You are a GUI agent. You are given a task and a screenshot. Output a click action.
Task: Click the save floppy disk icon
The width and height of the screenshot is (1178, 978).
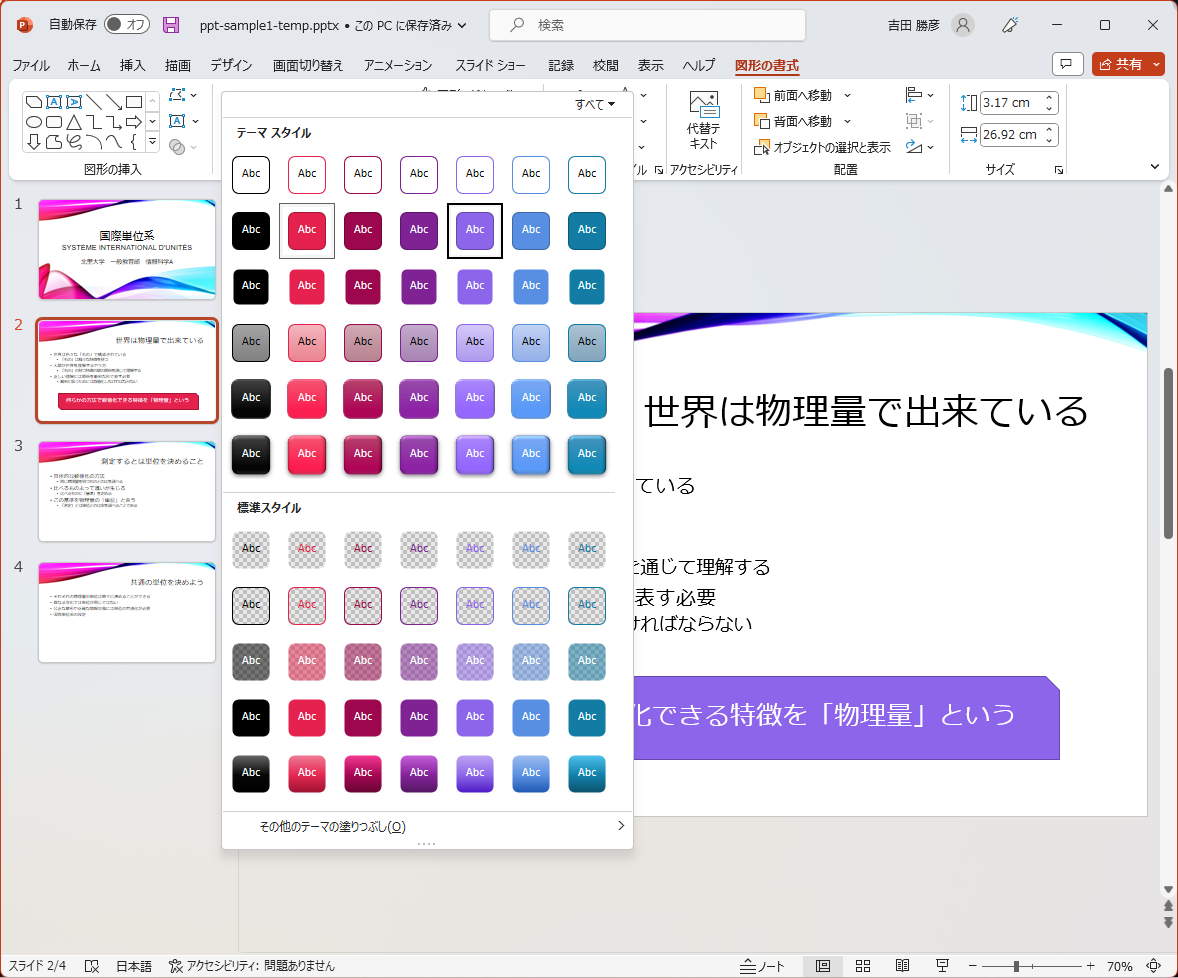pos(171,25)
